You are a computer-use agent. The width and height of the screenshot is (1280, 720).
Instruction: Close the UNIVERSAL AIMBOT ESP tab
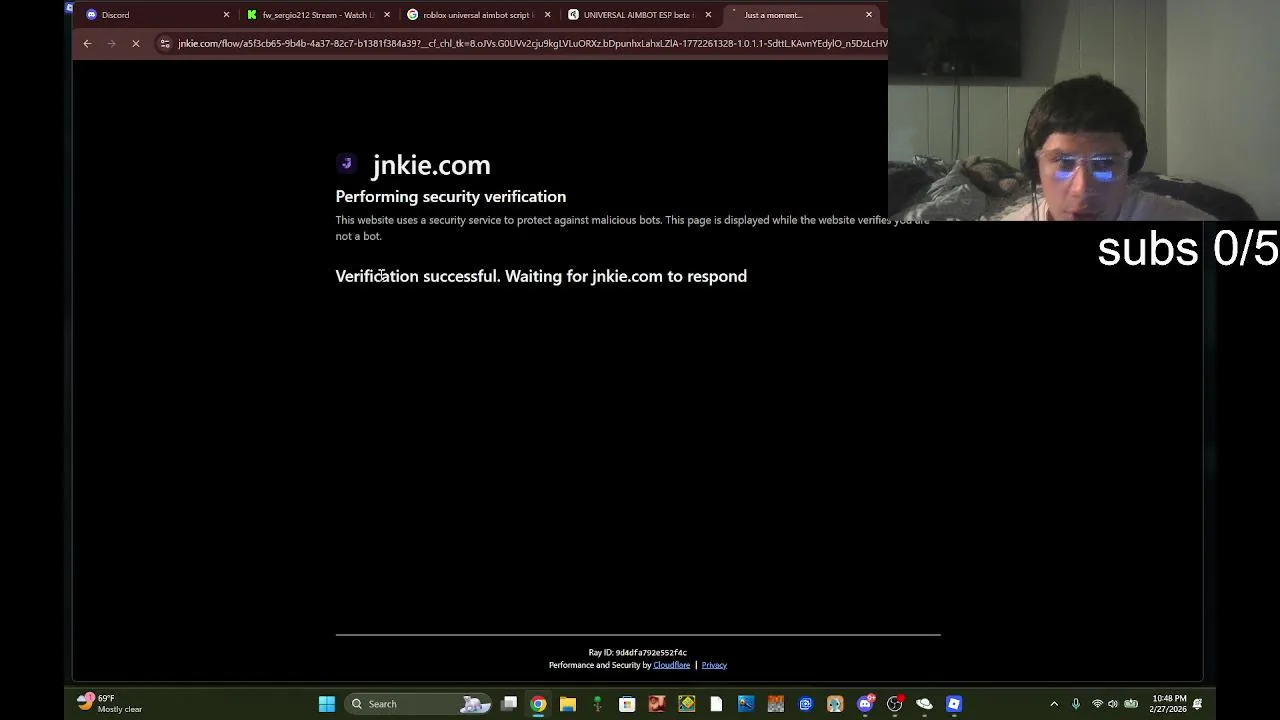click(708, 15)
